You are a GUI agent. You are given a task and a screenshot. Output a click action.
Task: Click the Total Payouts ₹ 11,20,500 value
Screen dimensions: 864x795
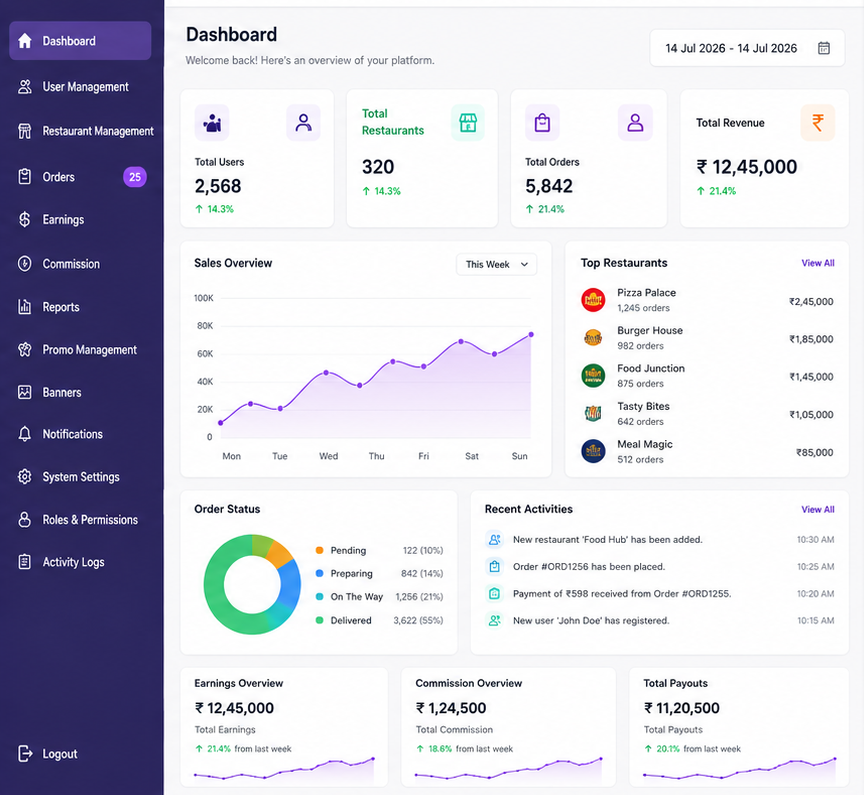click(x=682, y=708)
